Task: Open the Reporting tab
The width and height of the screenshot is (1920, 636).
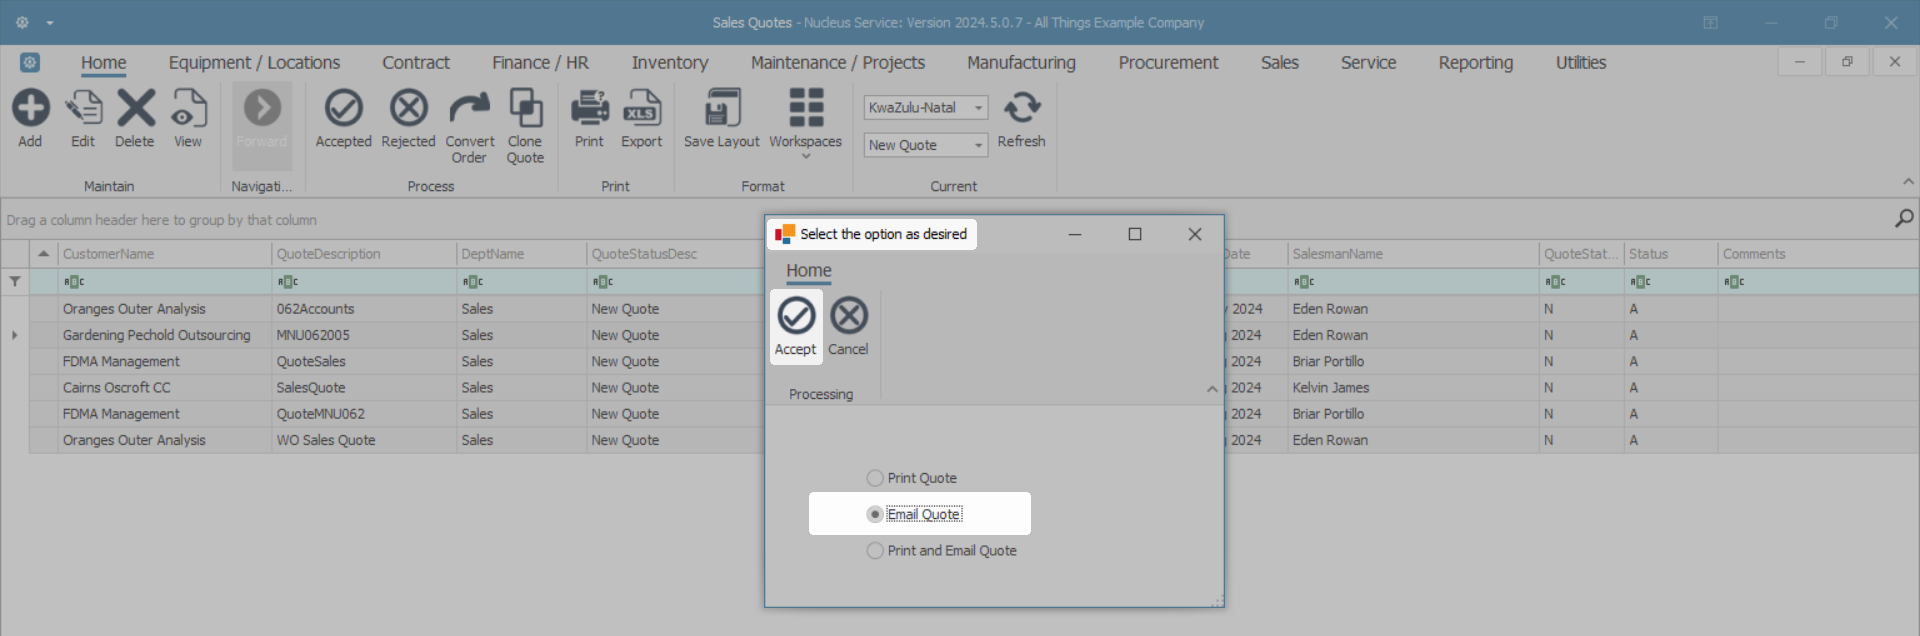Action: click(x=1475, y=62)
